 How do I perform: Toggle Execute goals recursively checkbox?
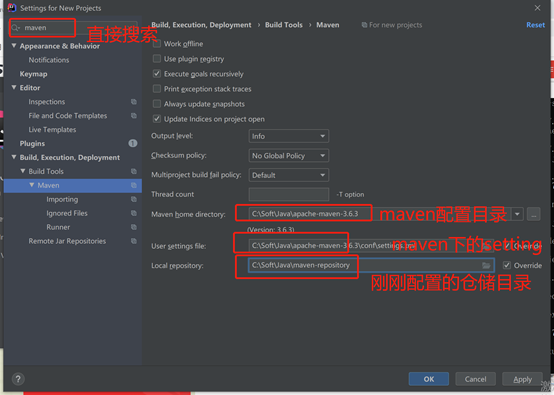[x=157, y=74]
